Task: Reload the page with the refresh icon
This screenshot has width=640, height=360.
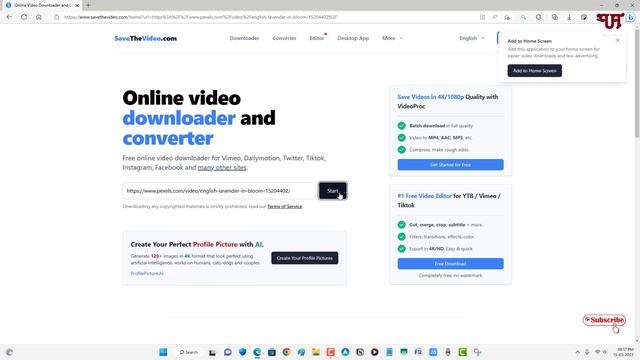Action: pos(24,17)
